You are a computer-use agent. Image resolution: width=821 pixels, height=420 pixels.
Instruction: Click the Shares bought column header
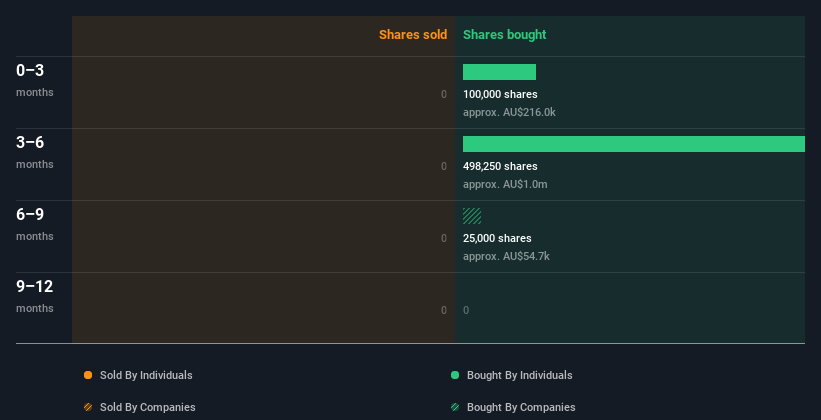point(505,35)
